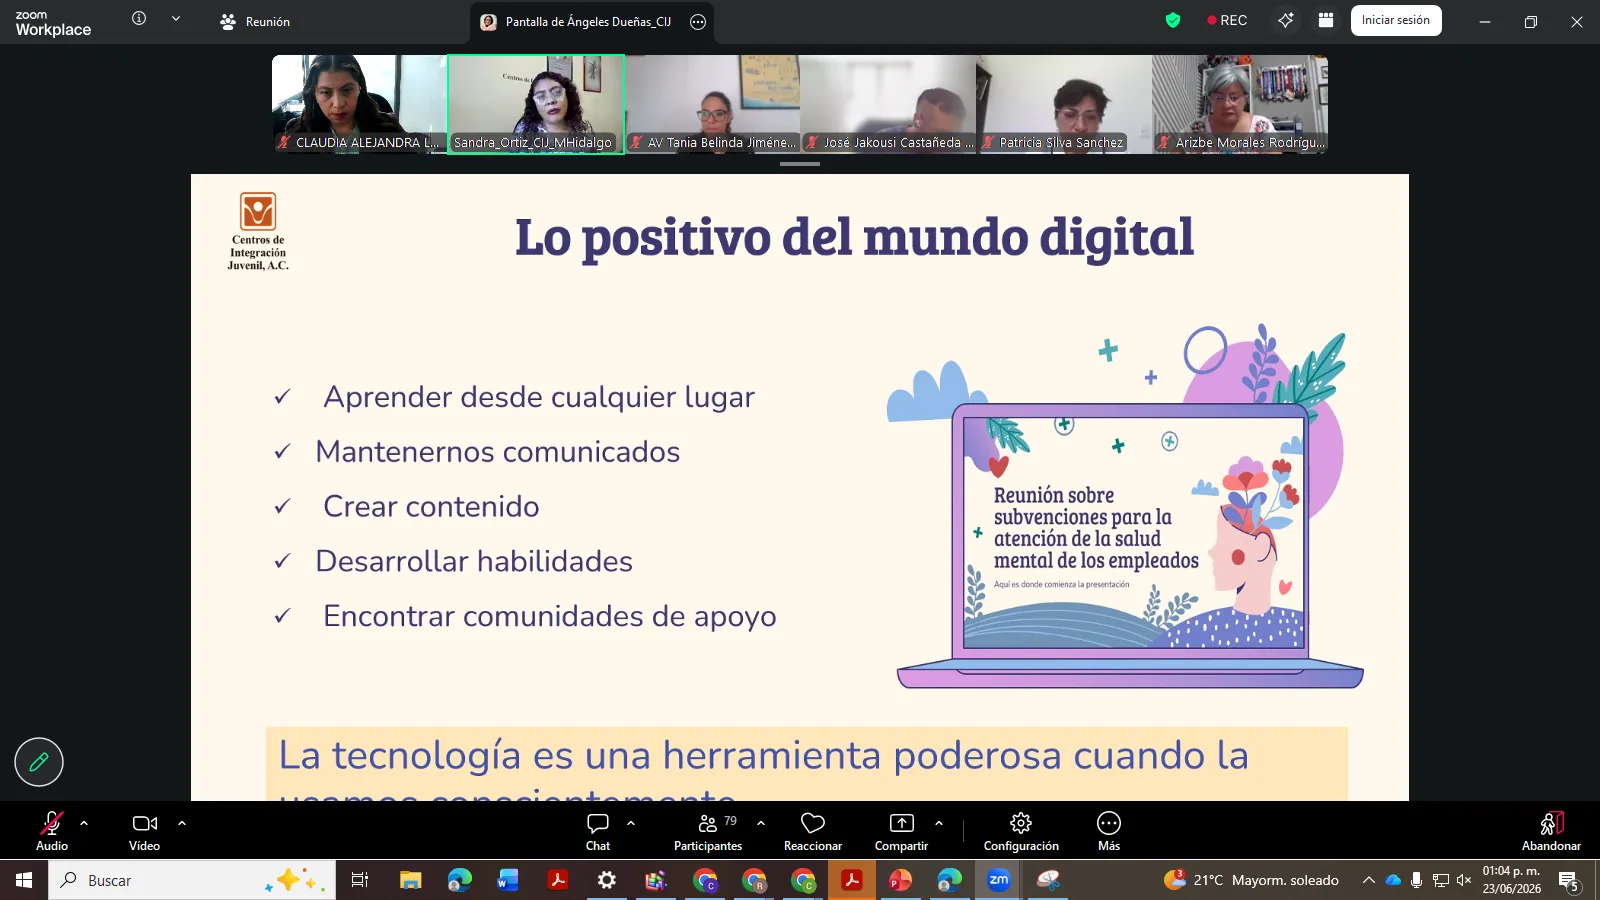
Task: Open the Zoom app in the taskbar
Action: [999, 880]
